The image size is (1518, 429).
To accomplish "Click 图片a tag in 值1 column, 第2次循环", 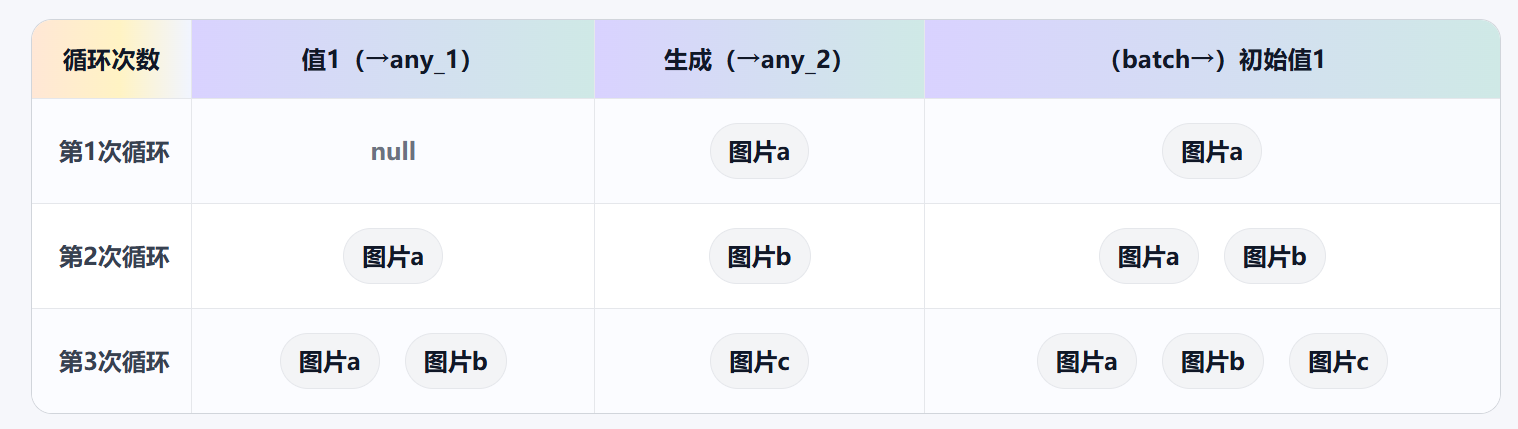I will click(x=392, y=257).
